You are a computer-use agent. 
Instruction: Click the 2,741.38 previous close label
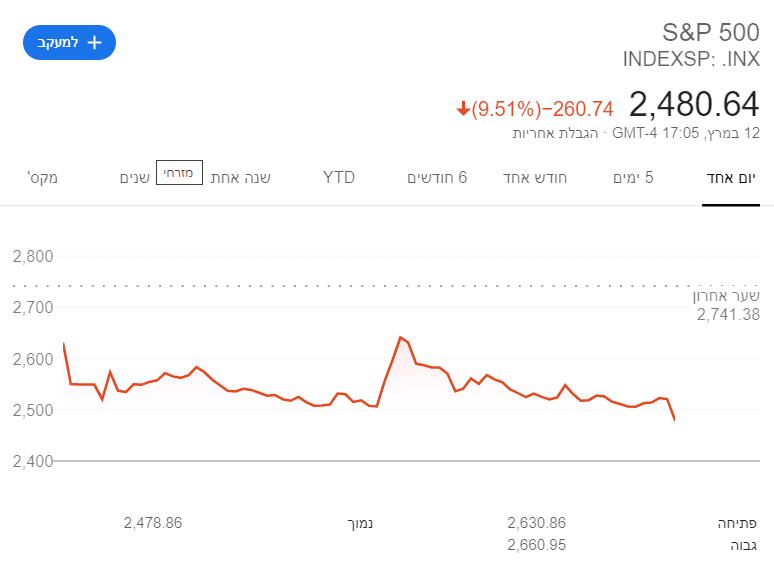[728, 315]
